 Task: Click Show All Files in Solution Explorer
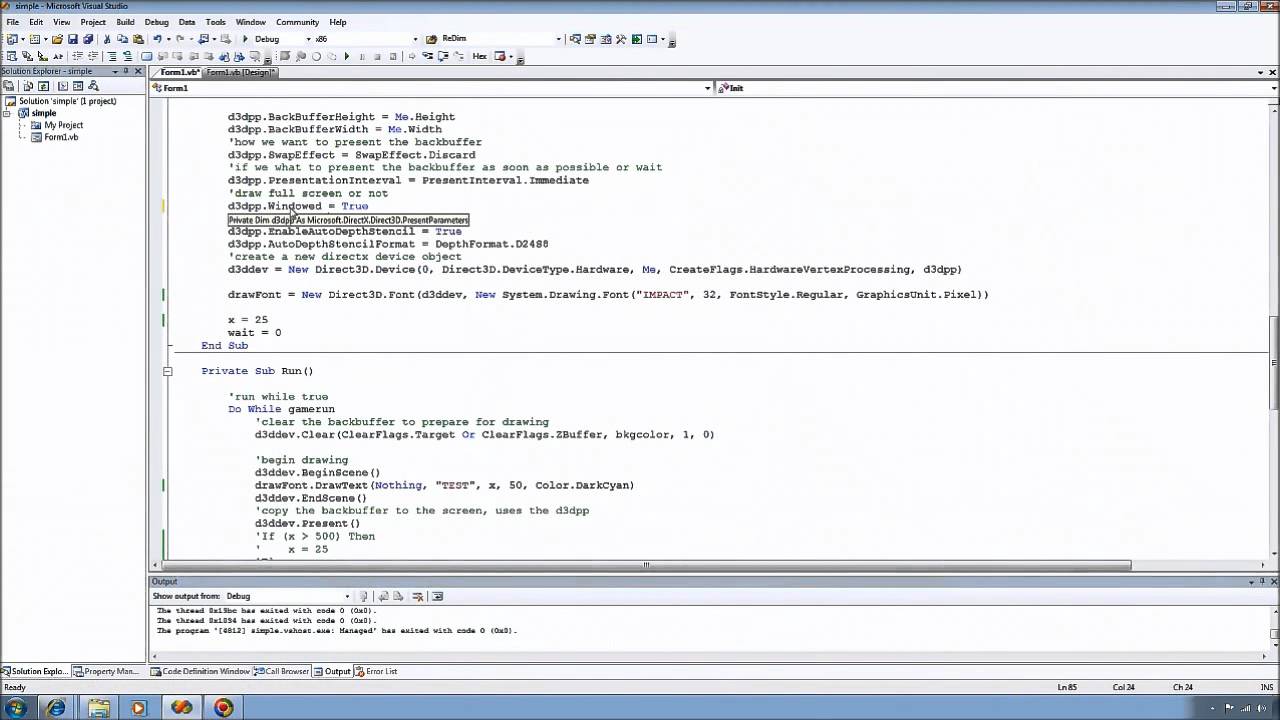coord(28,86)
